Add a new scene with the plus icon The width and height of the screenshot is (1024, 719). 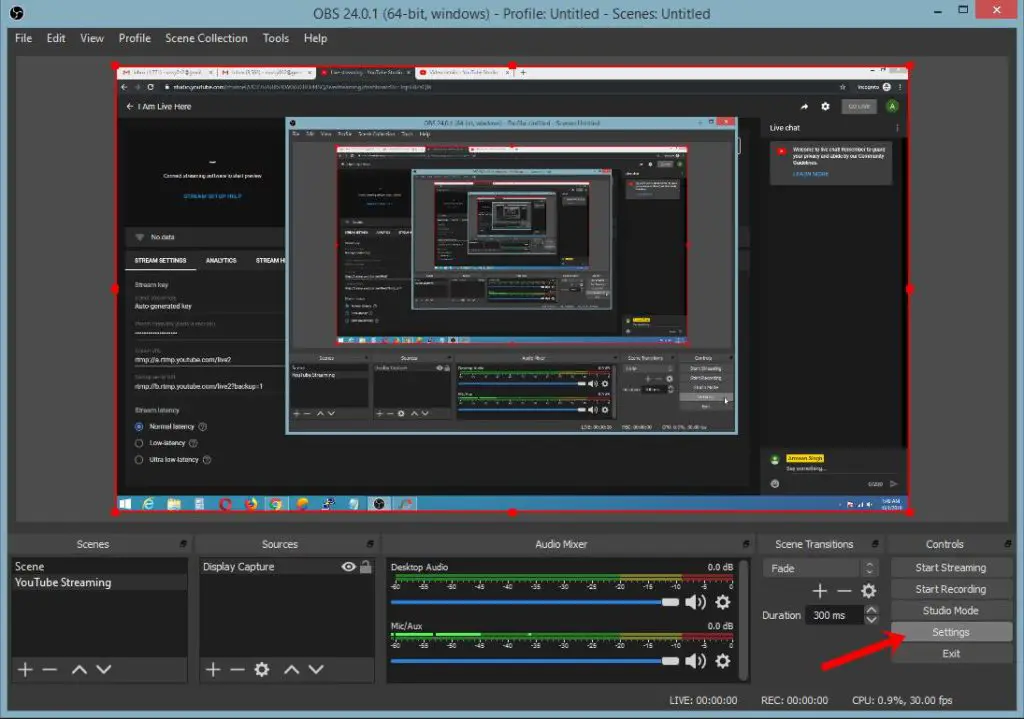coord(25,669)
